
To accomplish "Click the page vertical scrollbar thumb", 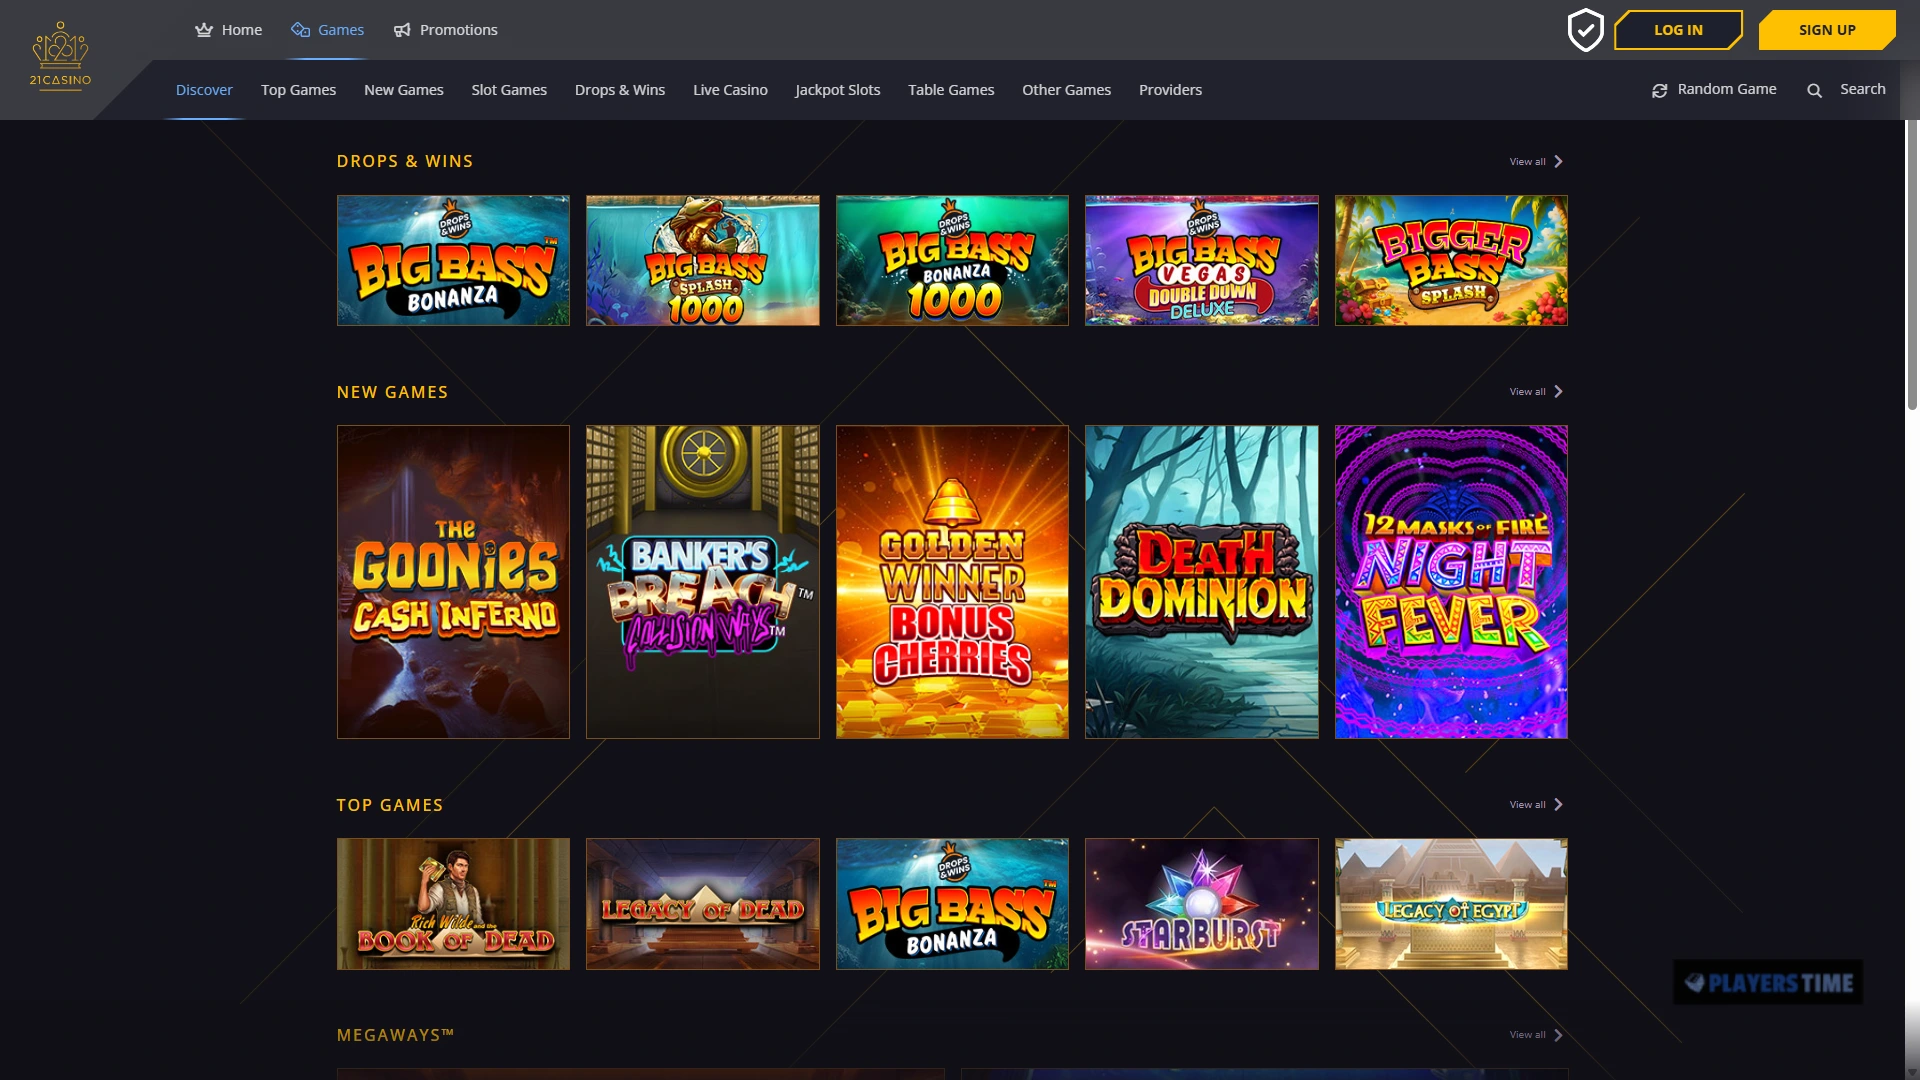I will (1912, 265).
